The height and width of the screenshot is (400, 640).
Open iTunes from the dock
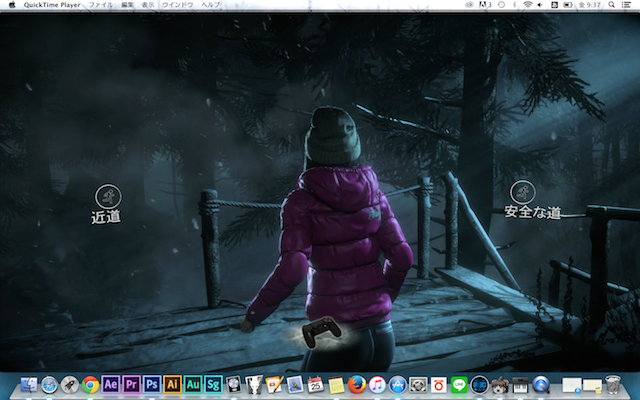pyautogui.click(x=377, y=384)
